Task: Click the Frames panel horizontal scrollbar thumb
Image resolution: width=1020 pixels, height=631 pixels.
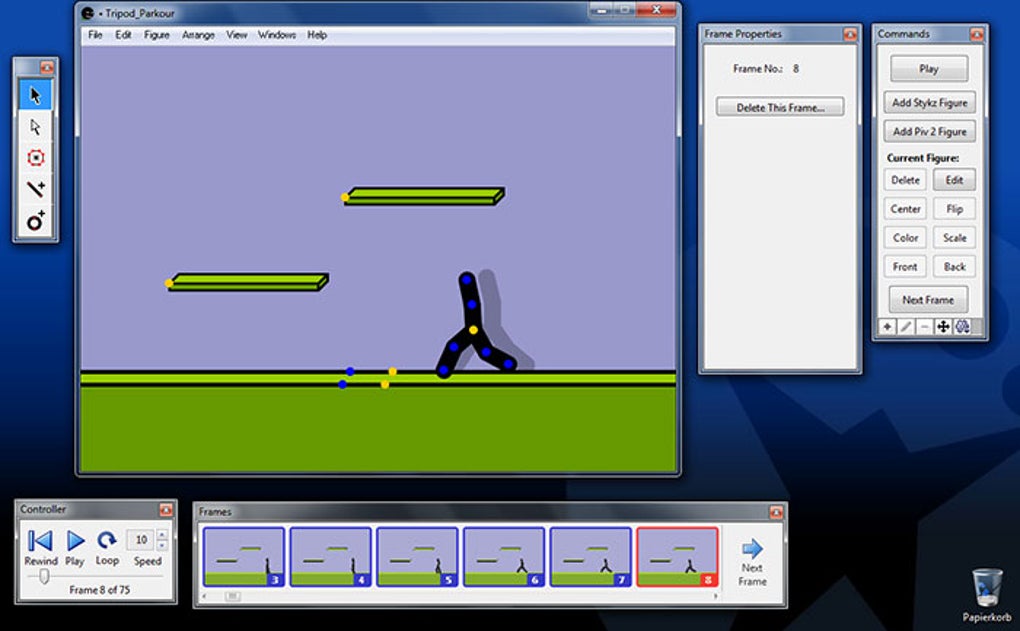Action: click(x=232, y=596)
